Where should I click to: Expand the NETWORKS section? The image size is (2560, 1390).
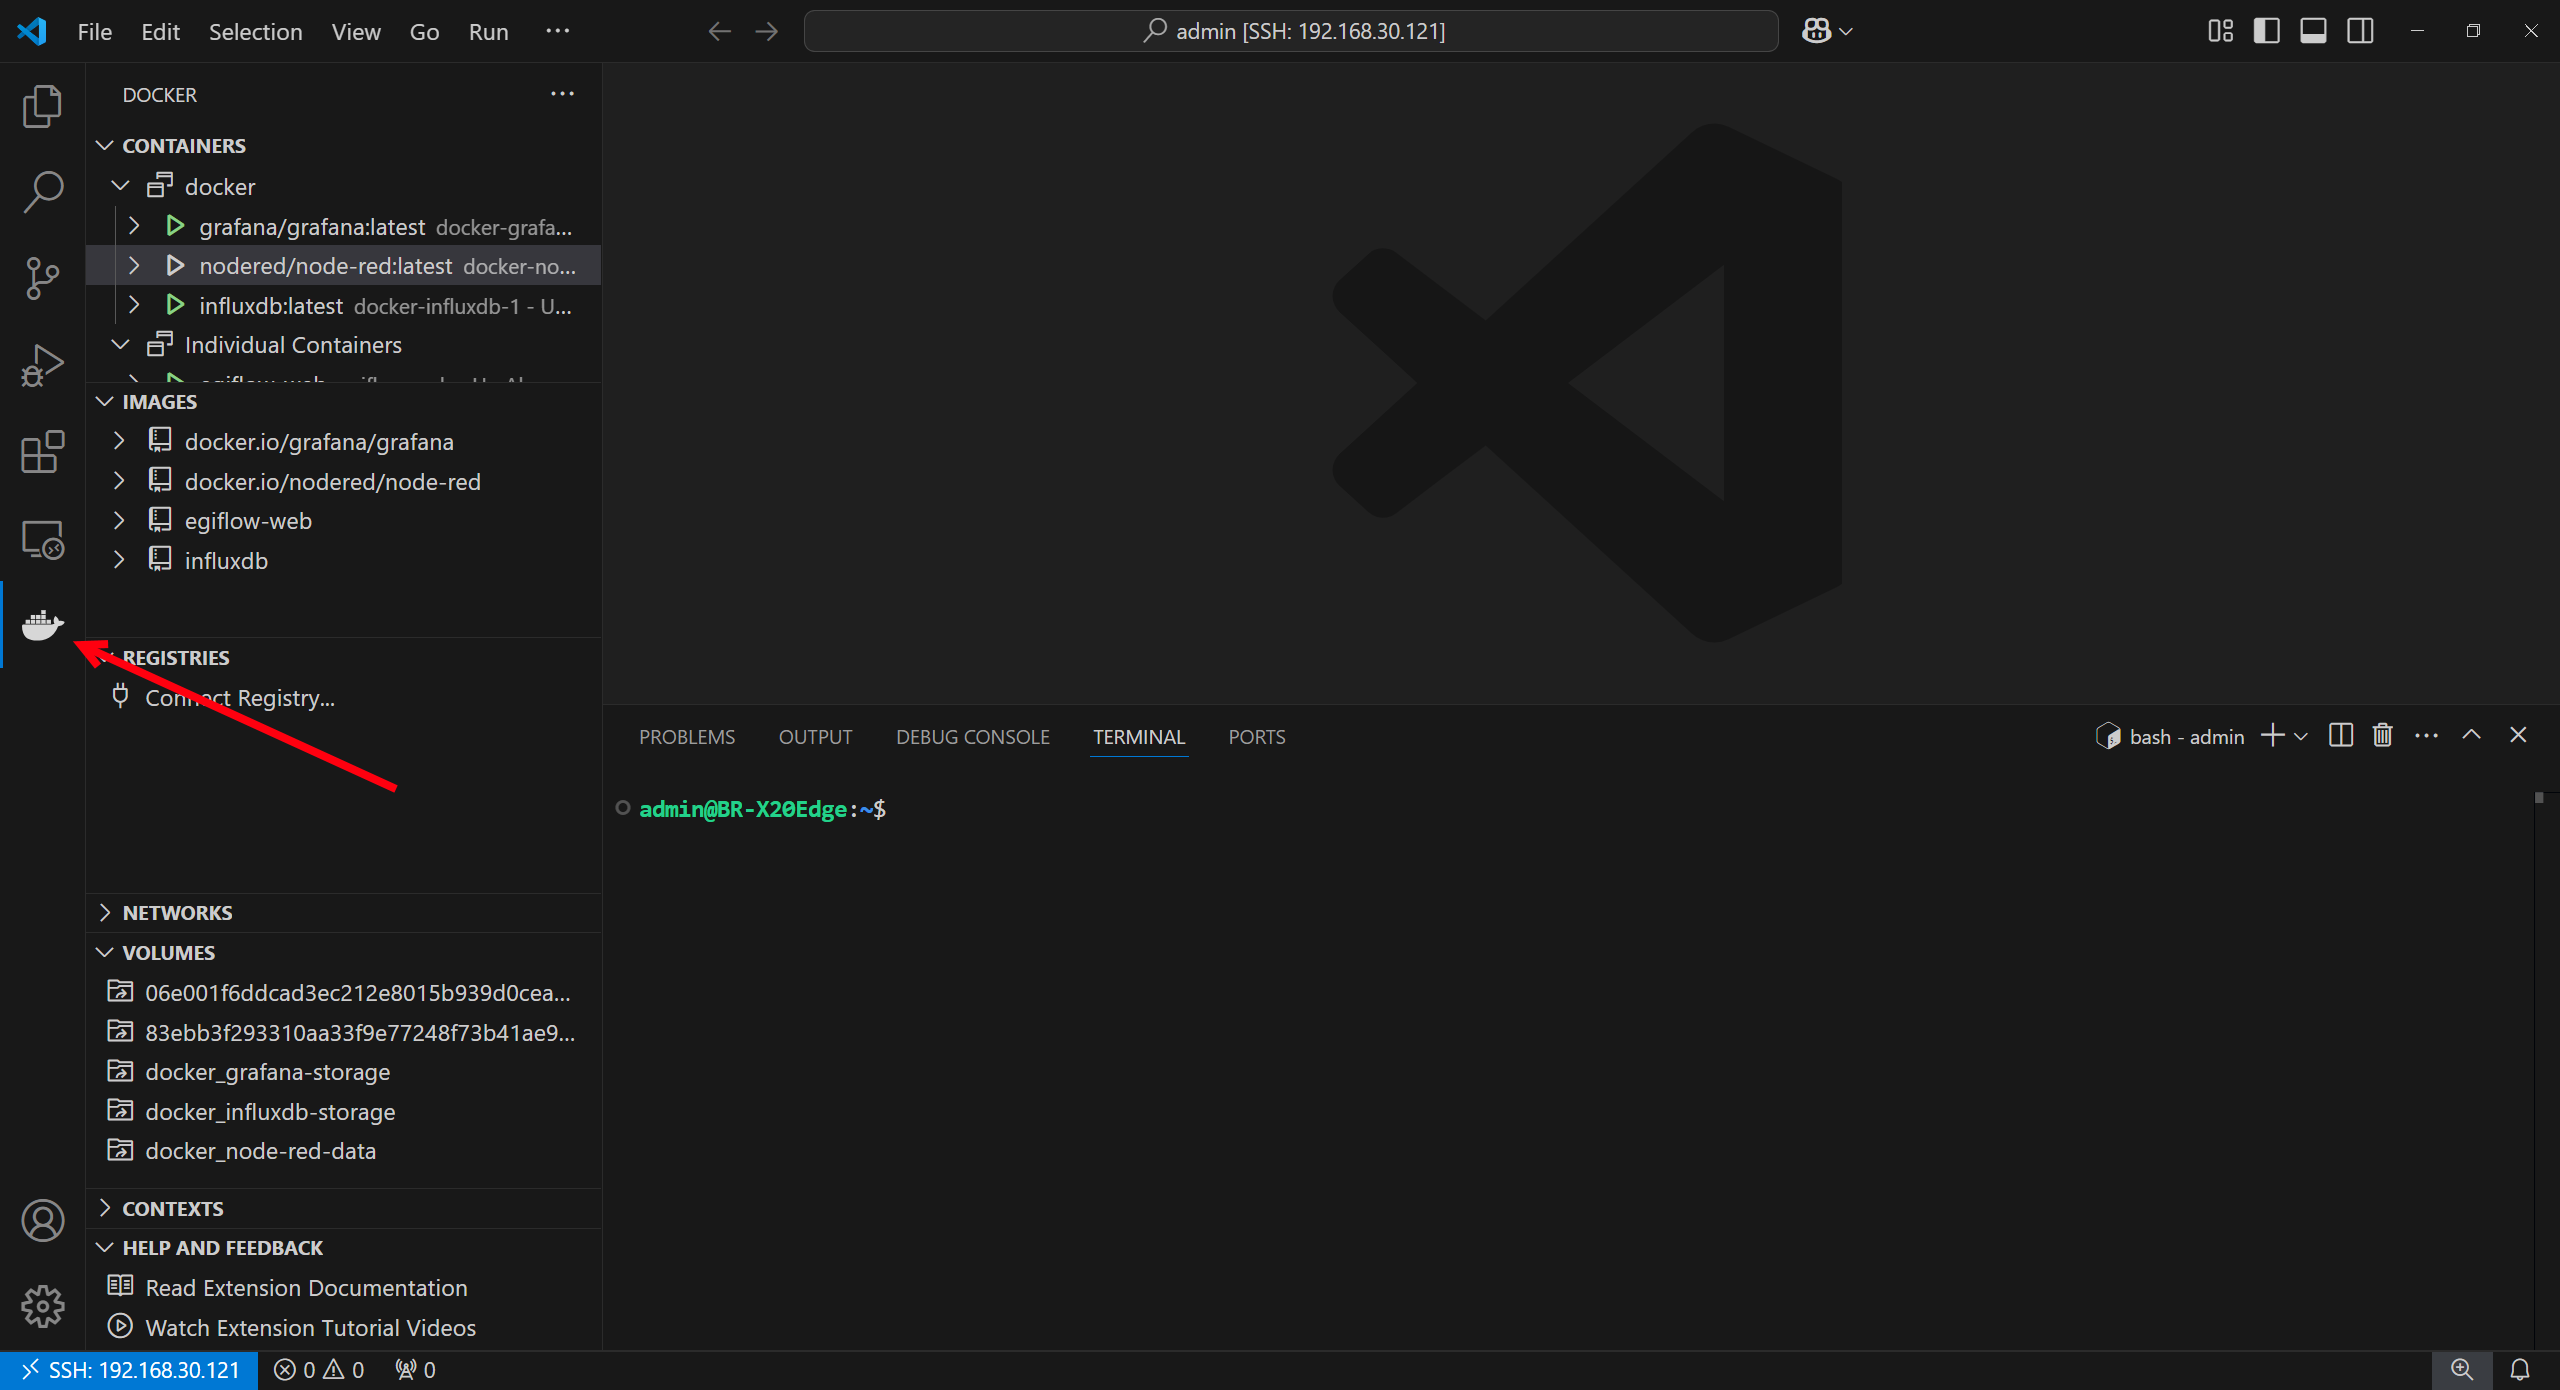click(177, 912)
